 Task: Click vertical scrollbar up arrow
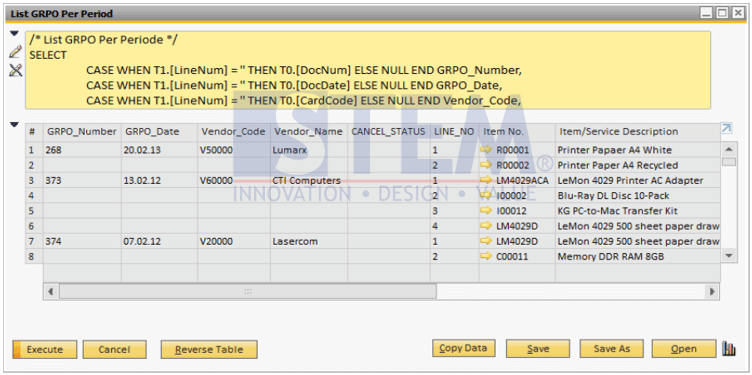coord(729,149)
